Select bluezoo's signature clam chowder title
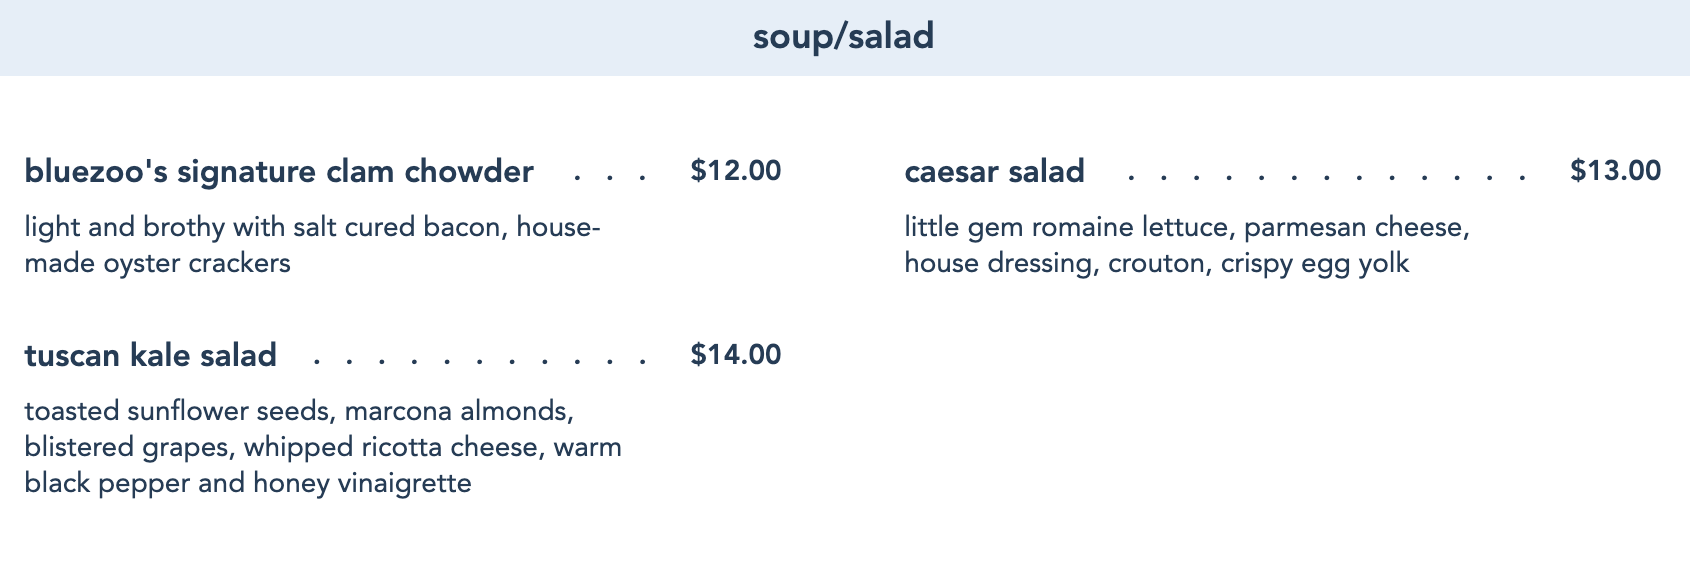The image size is (1690, 586). coord(279,172)
